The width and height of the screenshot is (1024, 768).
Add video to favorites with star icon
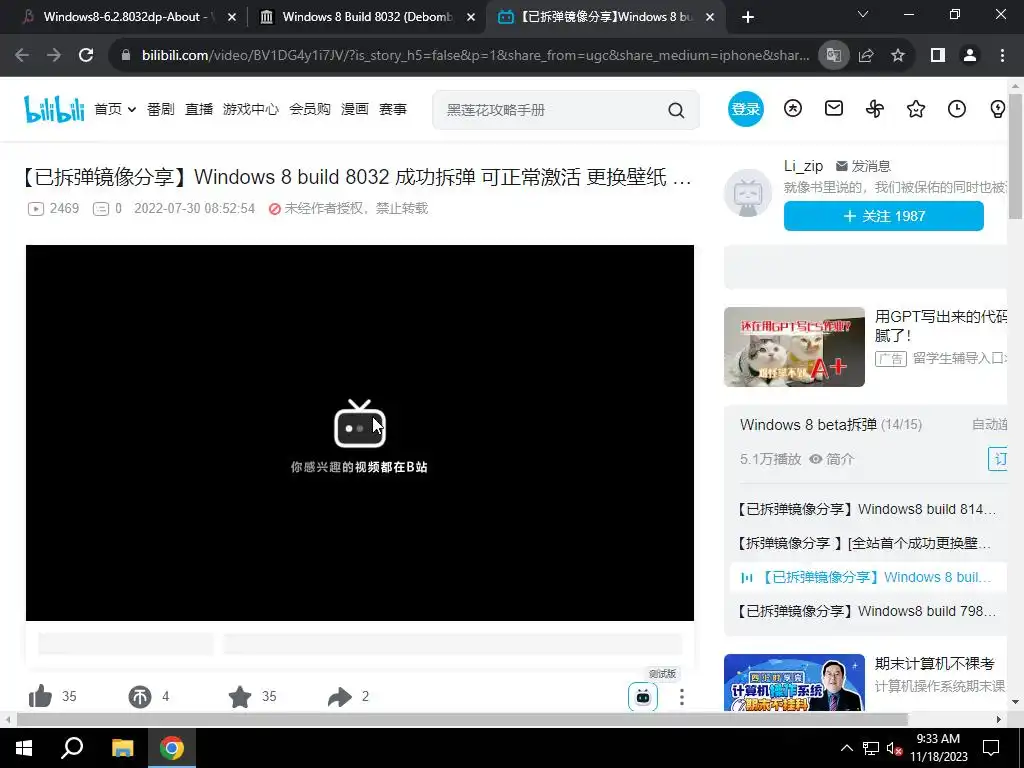tap(240, 697)
